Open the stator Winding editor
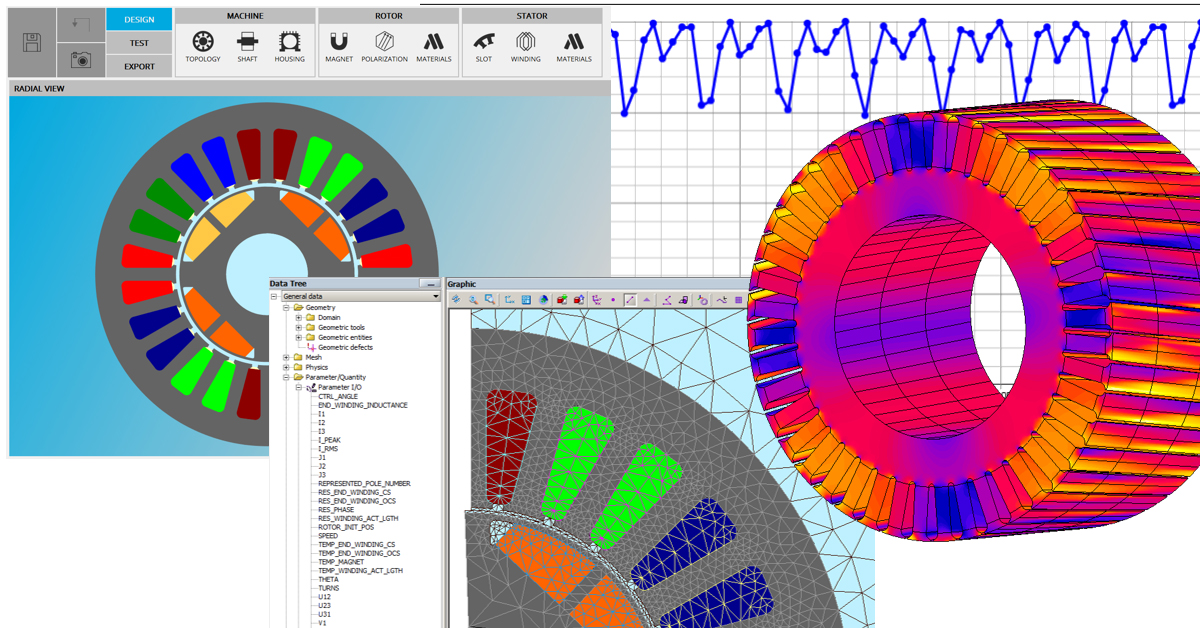Screen dimensions: 1200x628 click(x=526, y=47)
